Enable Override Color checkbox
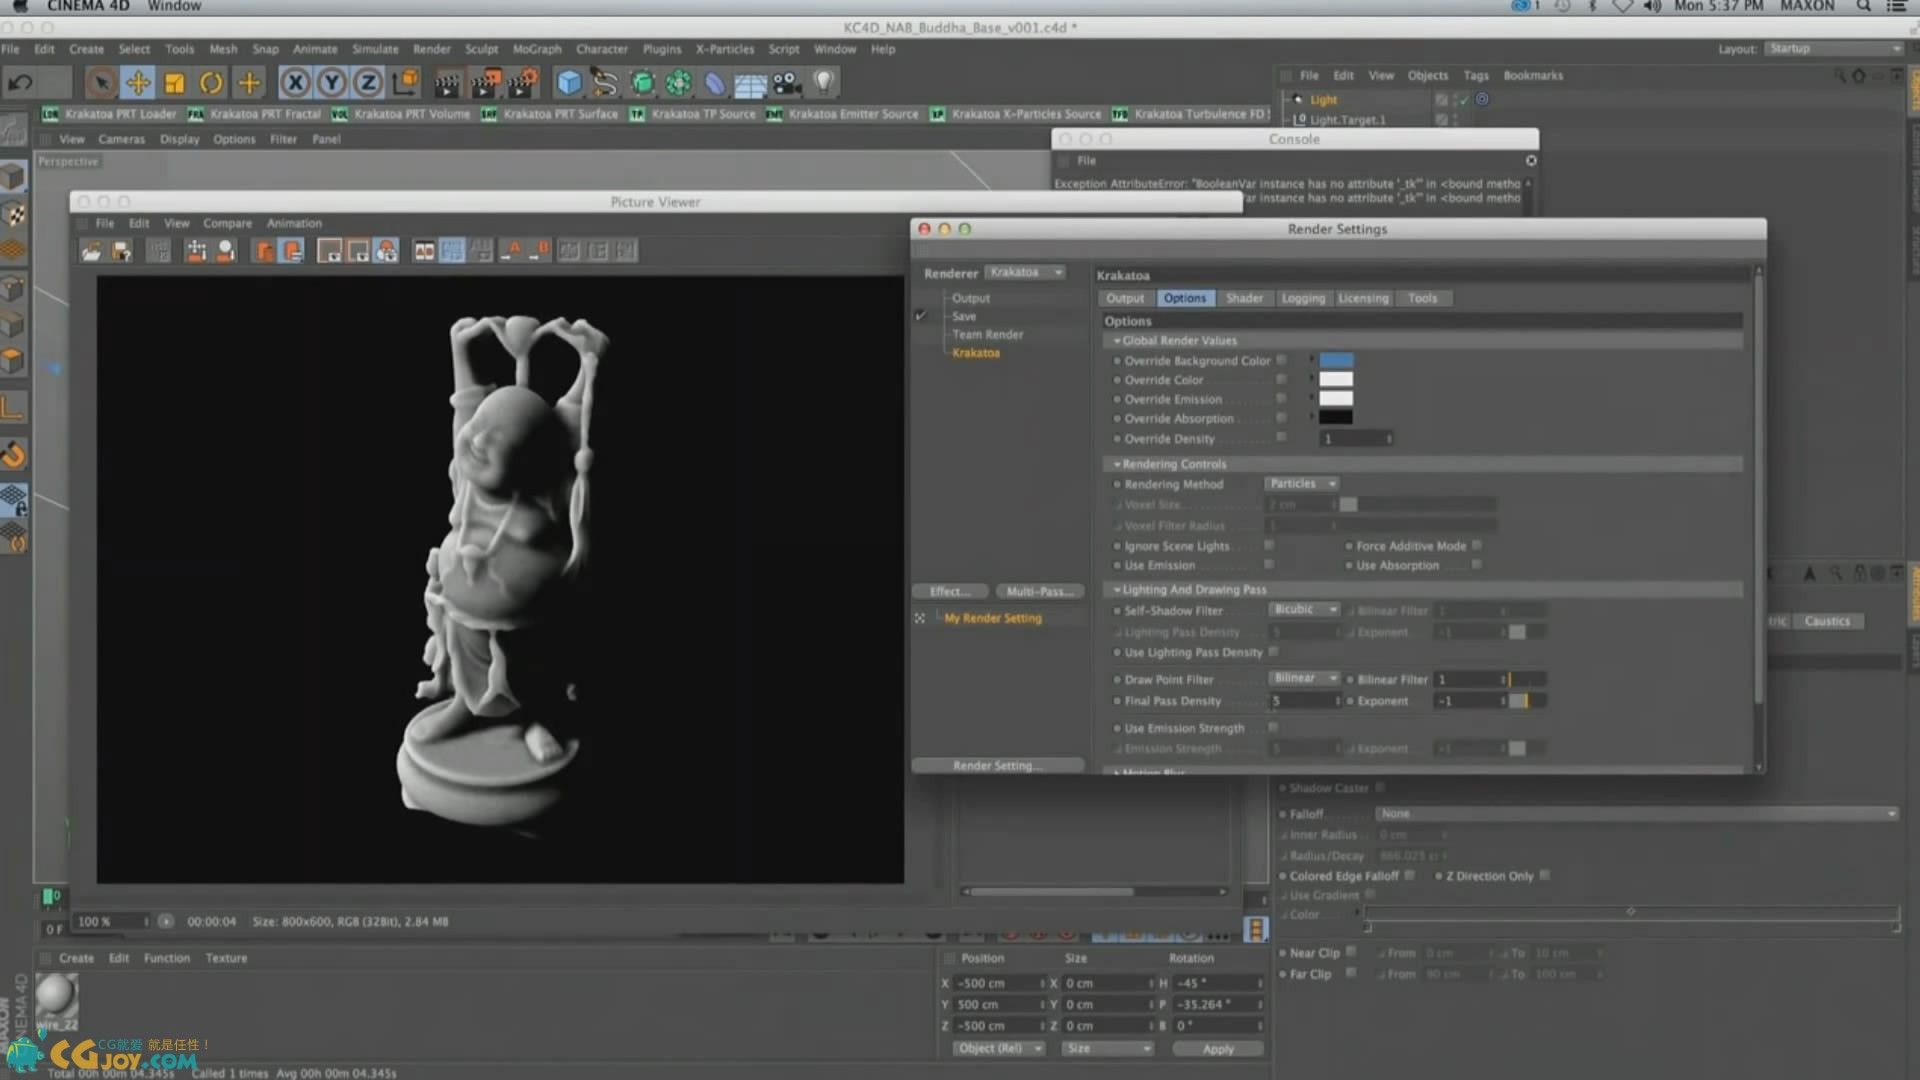Image resolution: width=1920 pixels, height=1080 pixels. [x=1281, y=379]
